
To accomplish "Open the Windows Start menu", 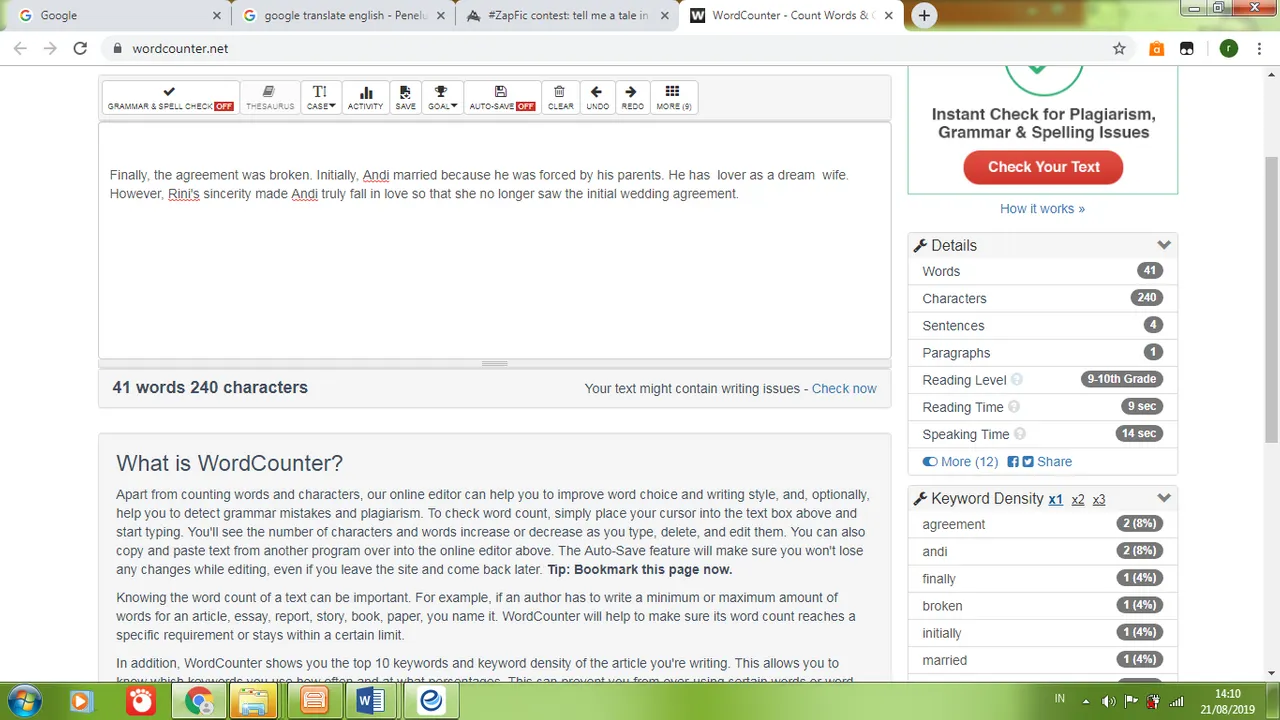I will tap(24, 701).
